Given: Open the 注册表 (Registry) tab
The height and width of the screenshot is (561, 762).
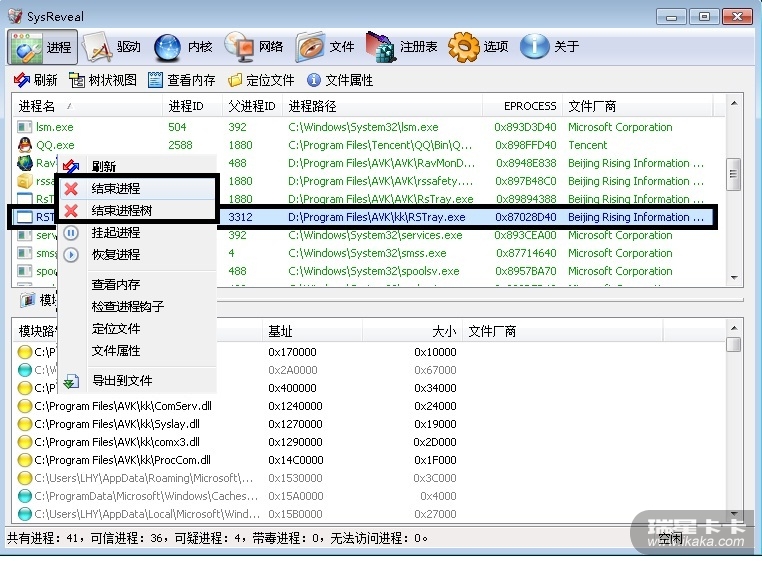Looking at the screenshot, I should pos(401,47).
